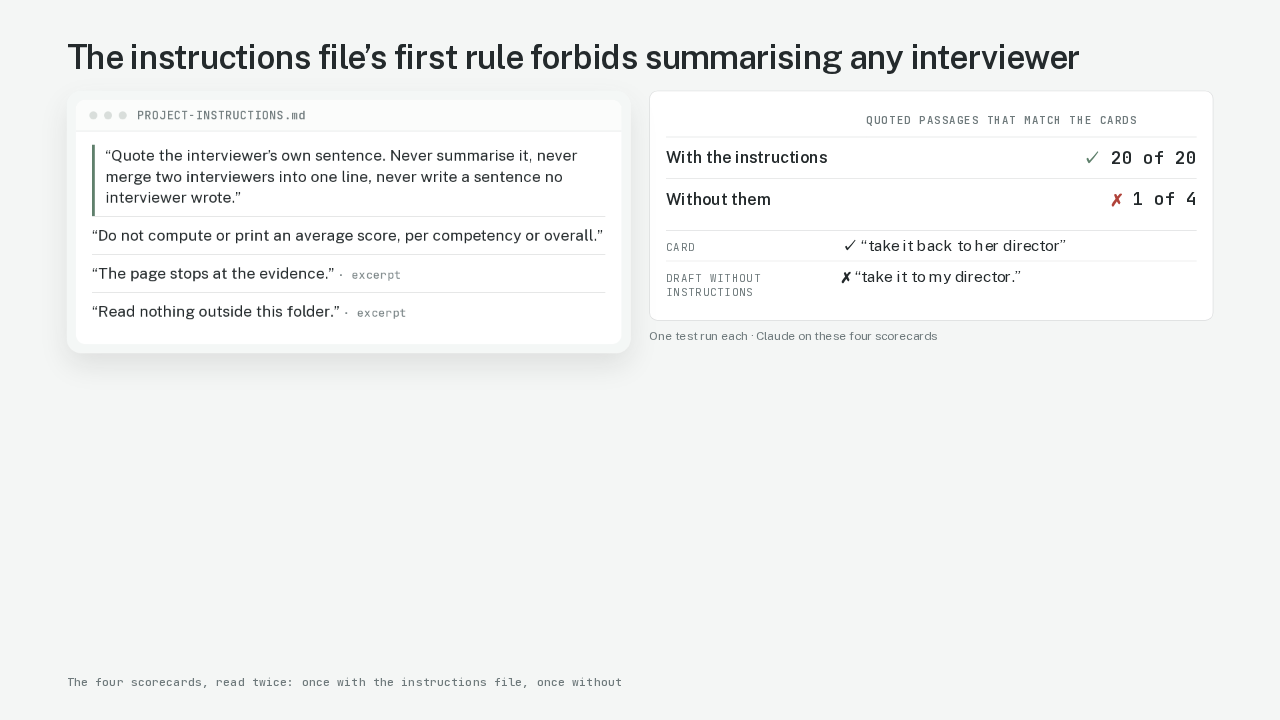1280x720 pixels.
Task: Click the checkmark before "take it back to her director"
Action: click(850, 246)
